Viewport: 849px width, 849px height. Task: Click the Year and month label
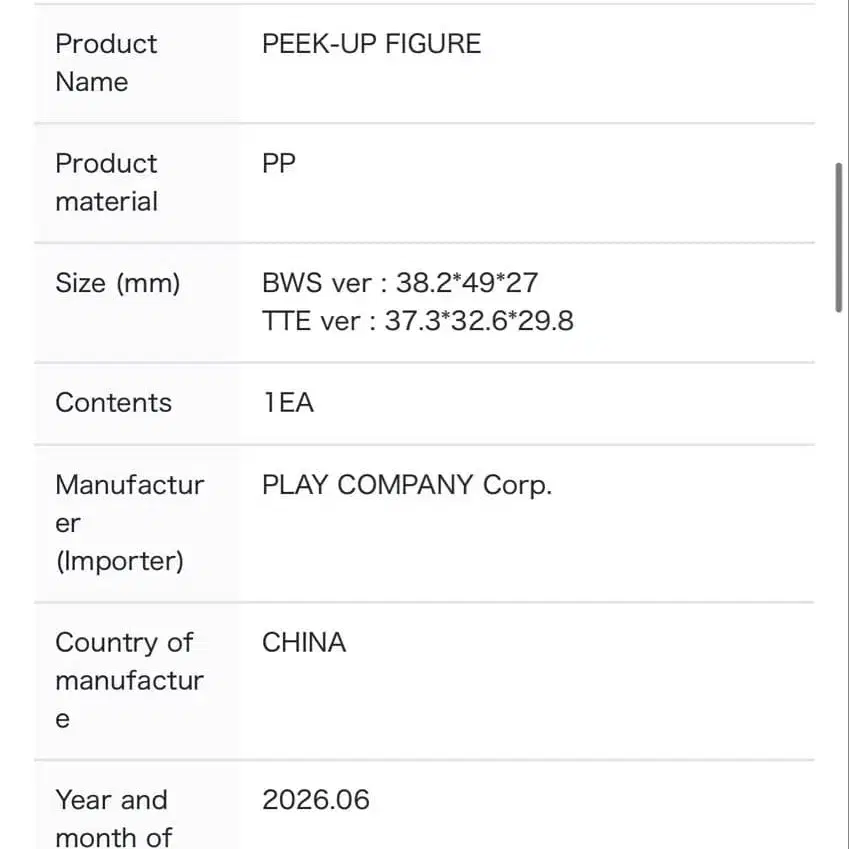coord(114,819)
